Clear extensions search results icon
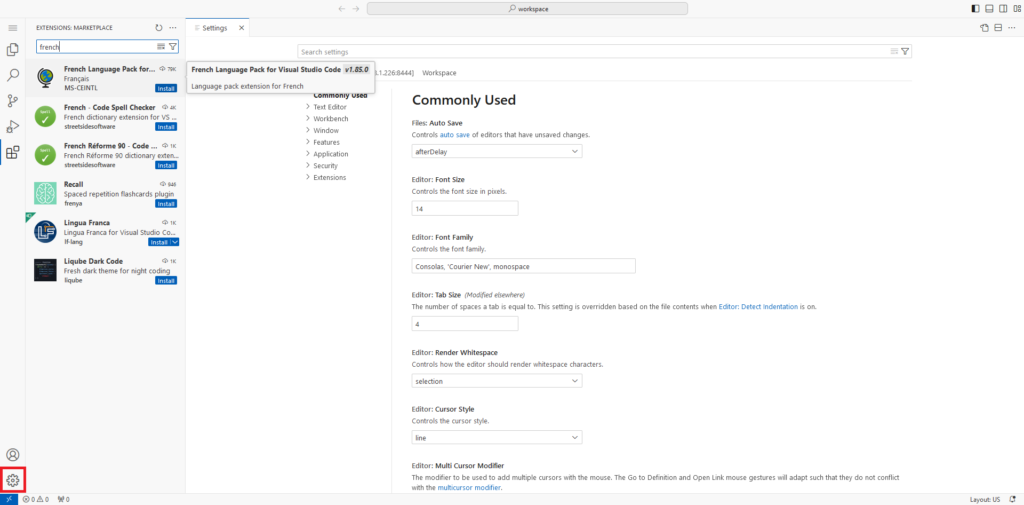1024x505 pixels. pos(161,47)
